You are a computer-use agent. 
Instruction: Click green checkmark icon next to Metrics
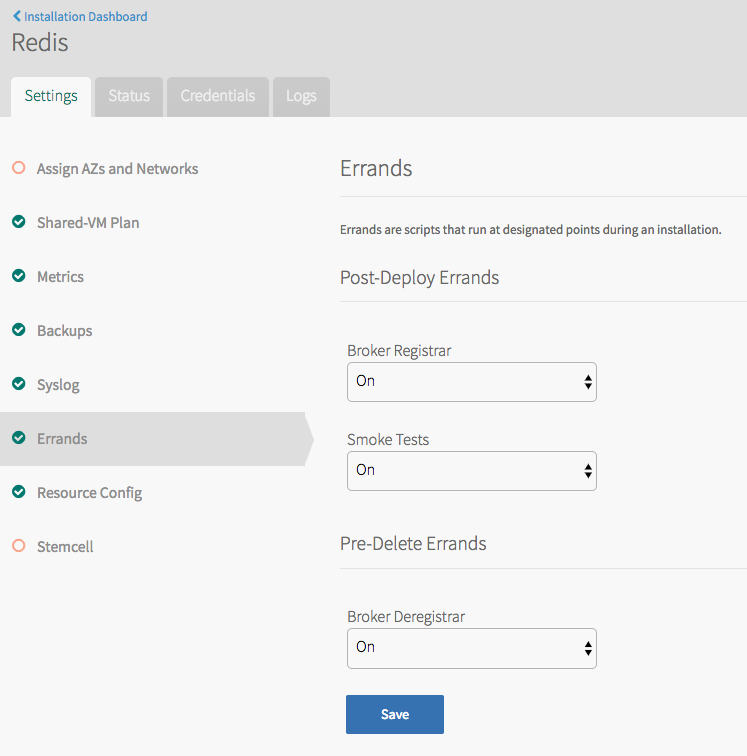tap(19, 276)
